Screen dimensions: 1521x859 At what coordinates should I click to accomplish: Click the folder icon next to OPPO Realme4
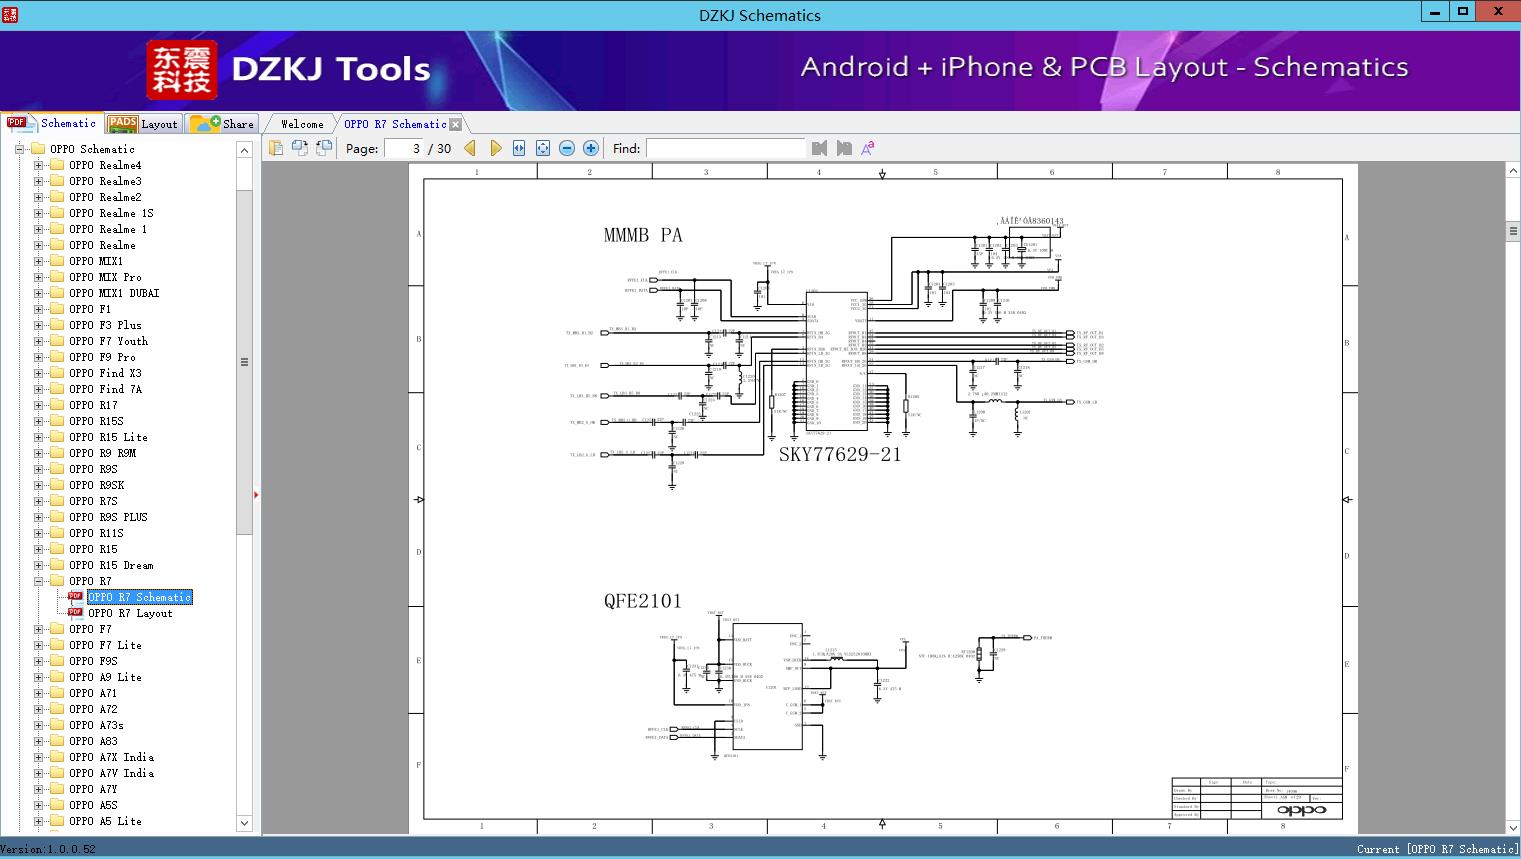pyautogui.click(x=57, y=165)
